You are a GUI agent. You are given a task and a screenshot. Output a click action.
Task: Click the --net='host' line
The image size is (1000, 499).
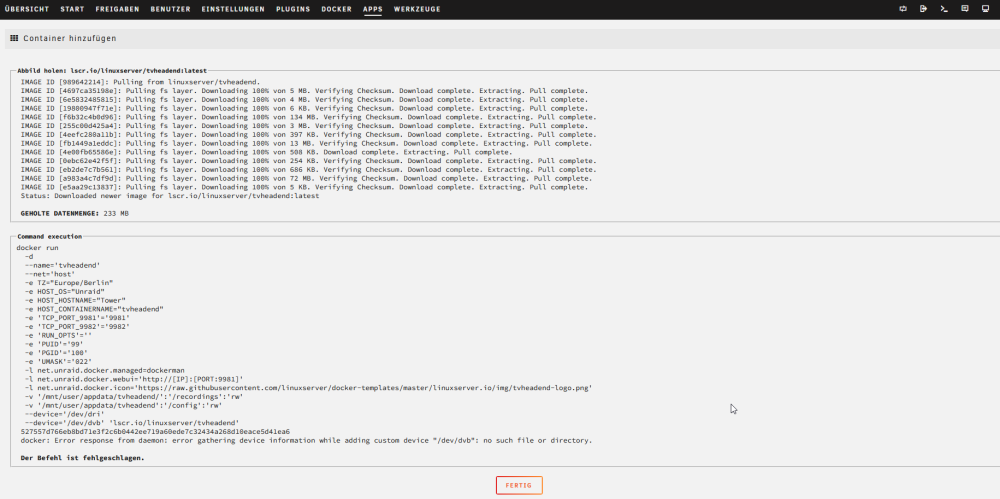click(x=50, y=273)
